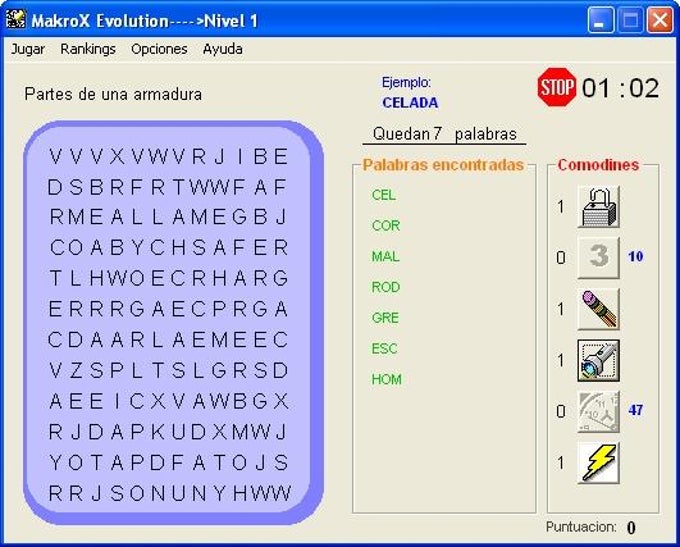Image resolution: width=680 pixels, height=547 pixels.
Task: Use the flashlight wildcard
Action: pyautogui.click(x=598, y=360)
